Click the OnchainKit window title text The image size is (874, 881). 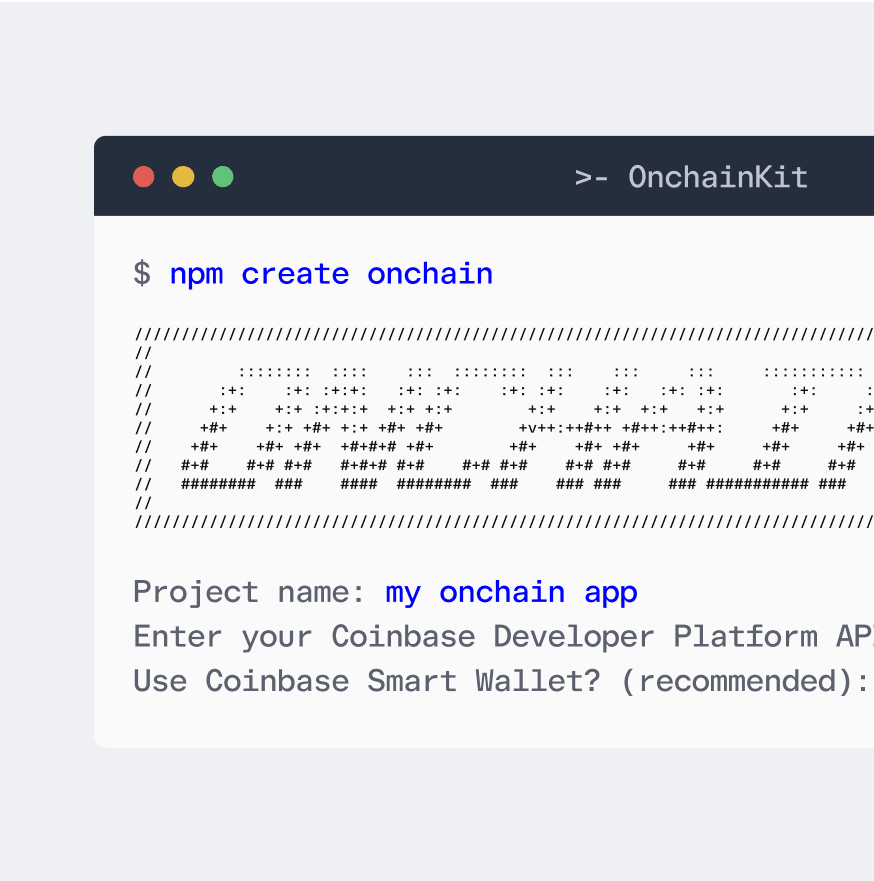717,178
